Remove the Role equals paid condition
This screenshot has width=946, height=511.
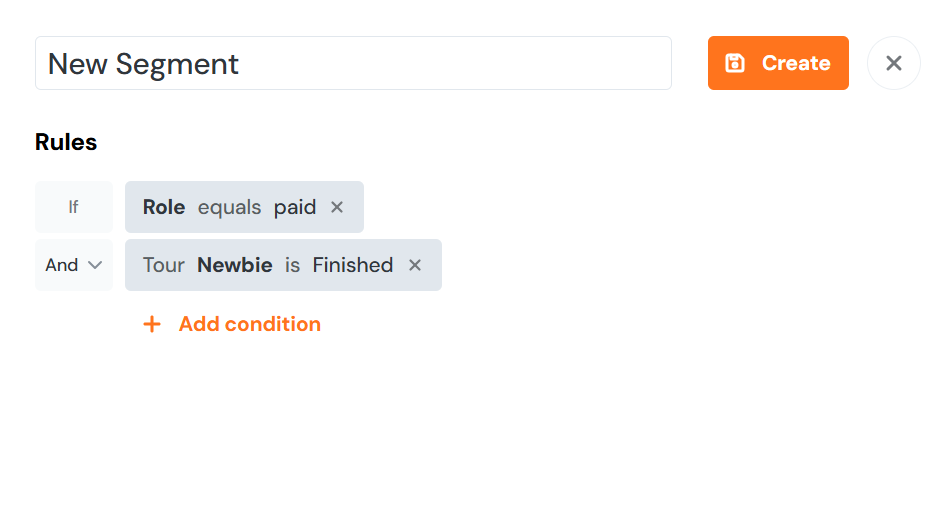pos(337,207)
